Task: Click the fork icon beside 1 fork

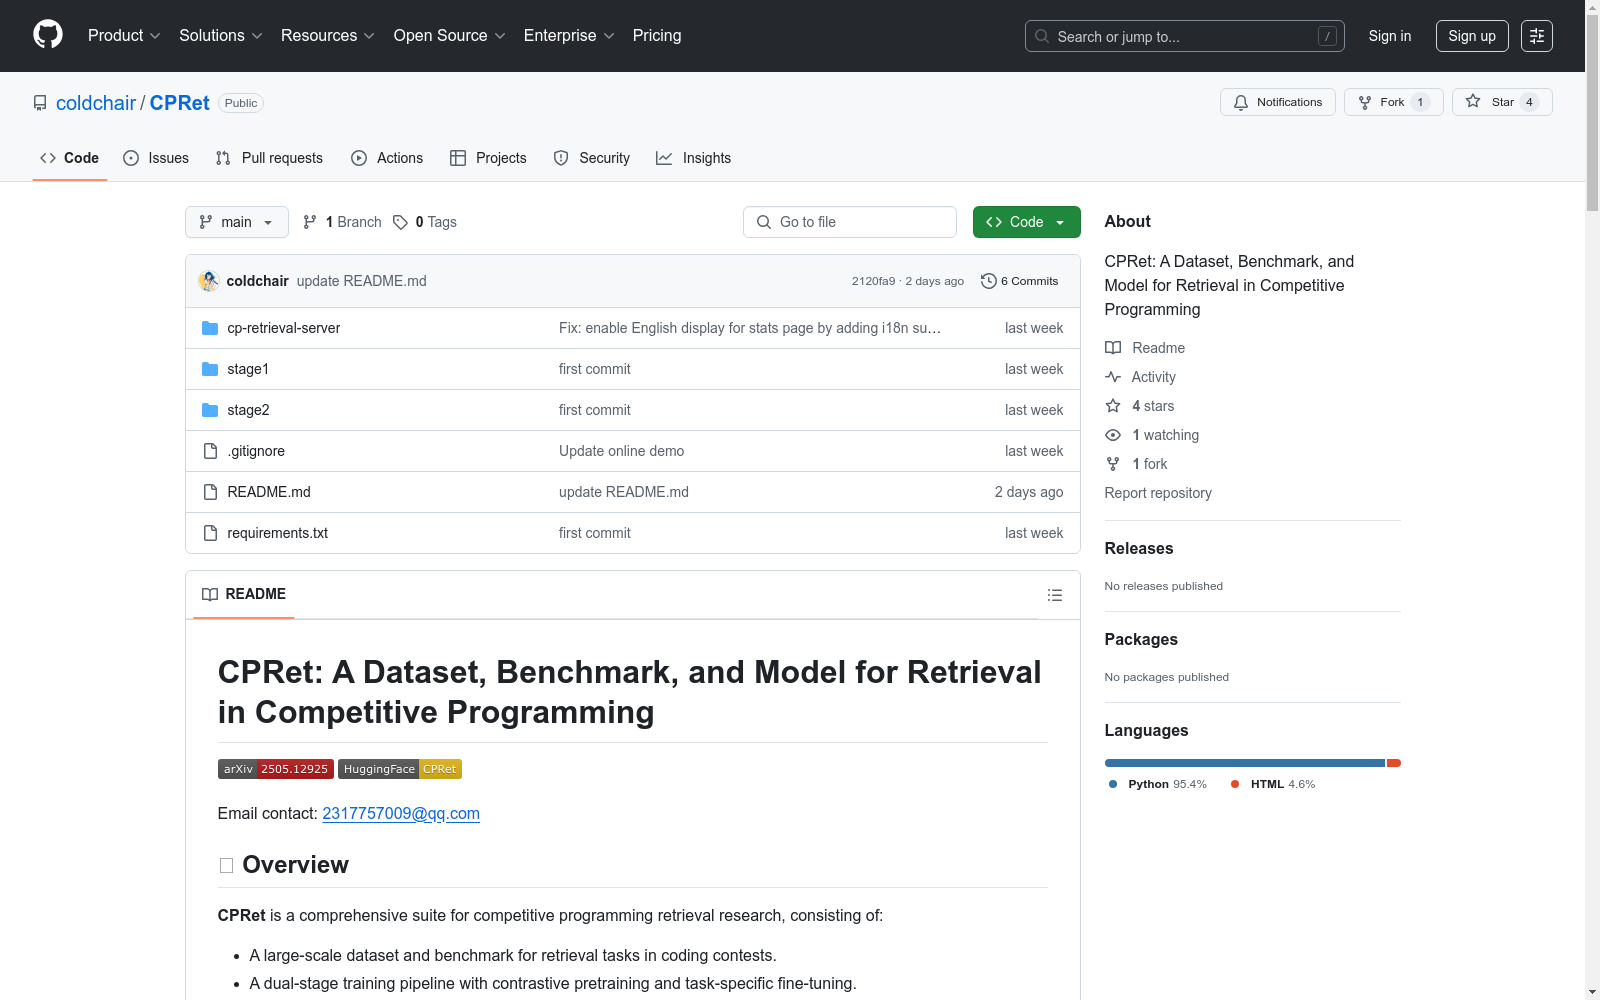Action: tap(1113, 464)
